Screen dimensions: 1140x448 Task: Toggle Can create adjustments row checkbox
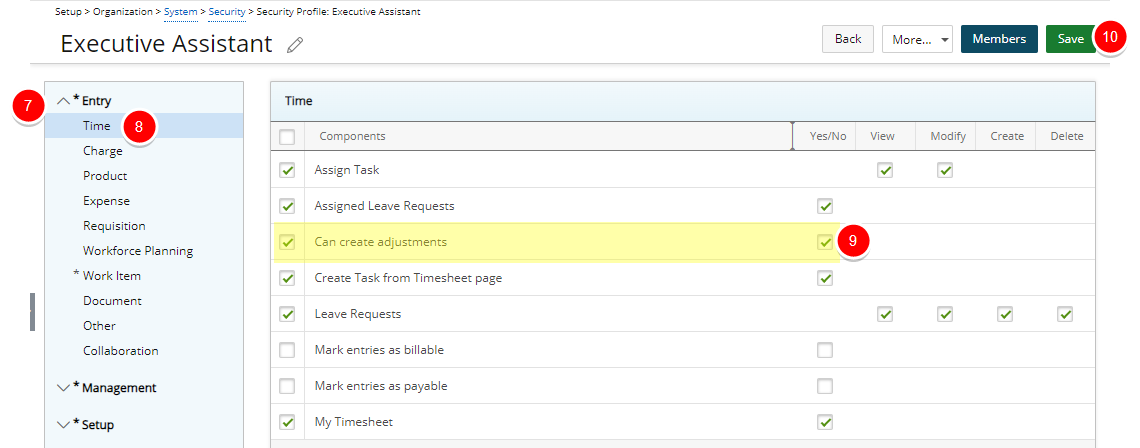click(287, 242)
